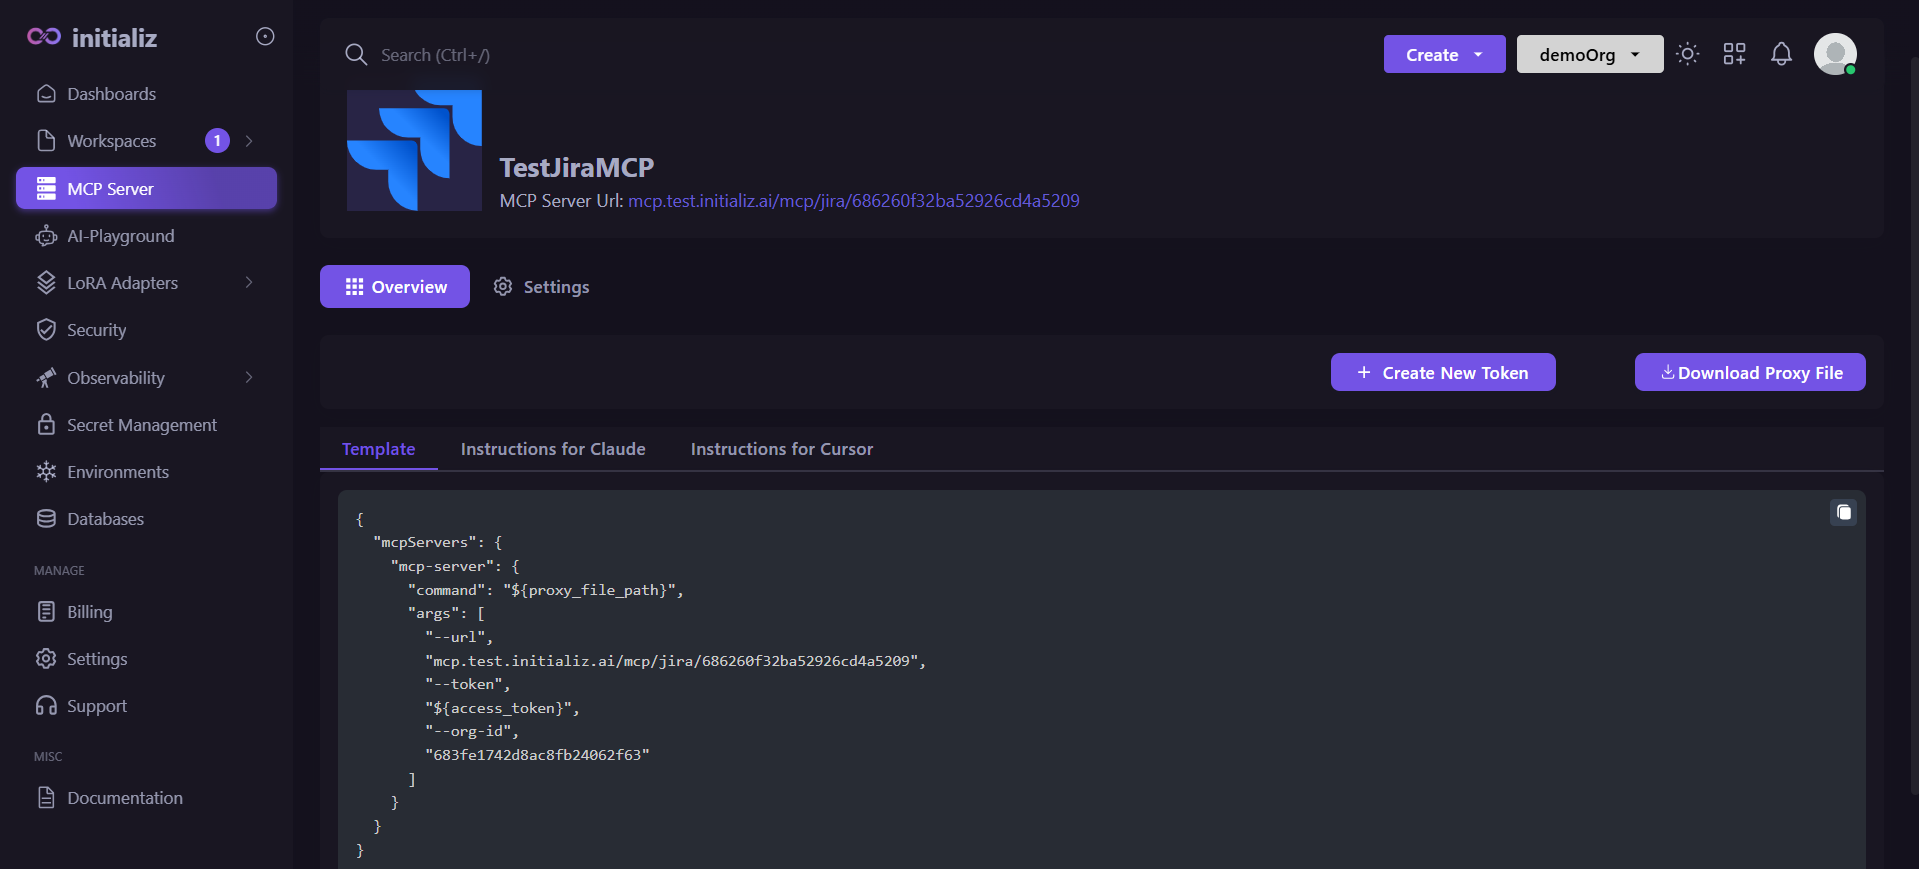Toggle the sidebar pin circle icon
This screenshot has width=1919, height=869.
(x=265, y=37)
